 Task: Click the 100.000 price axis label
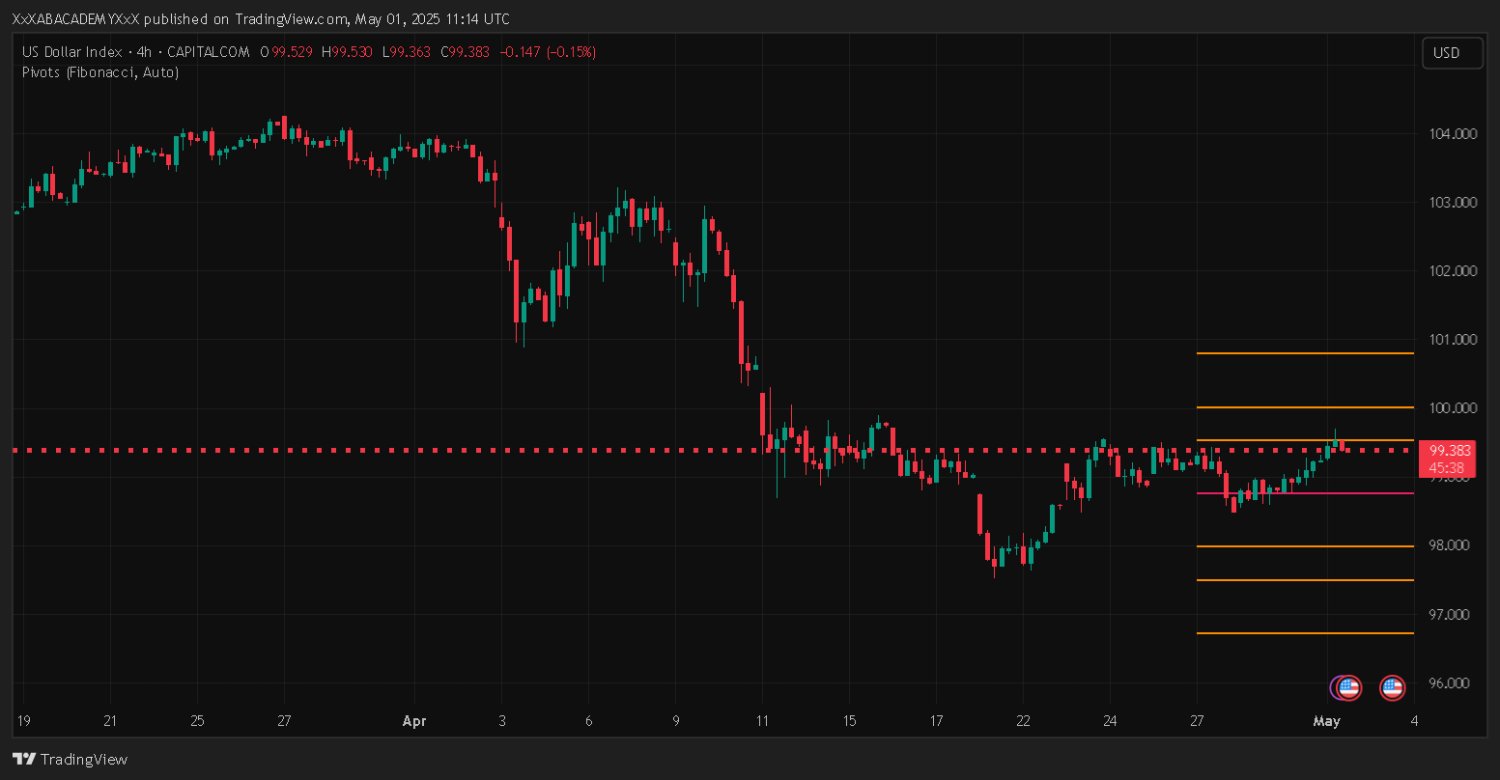coord(1450,408)
